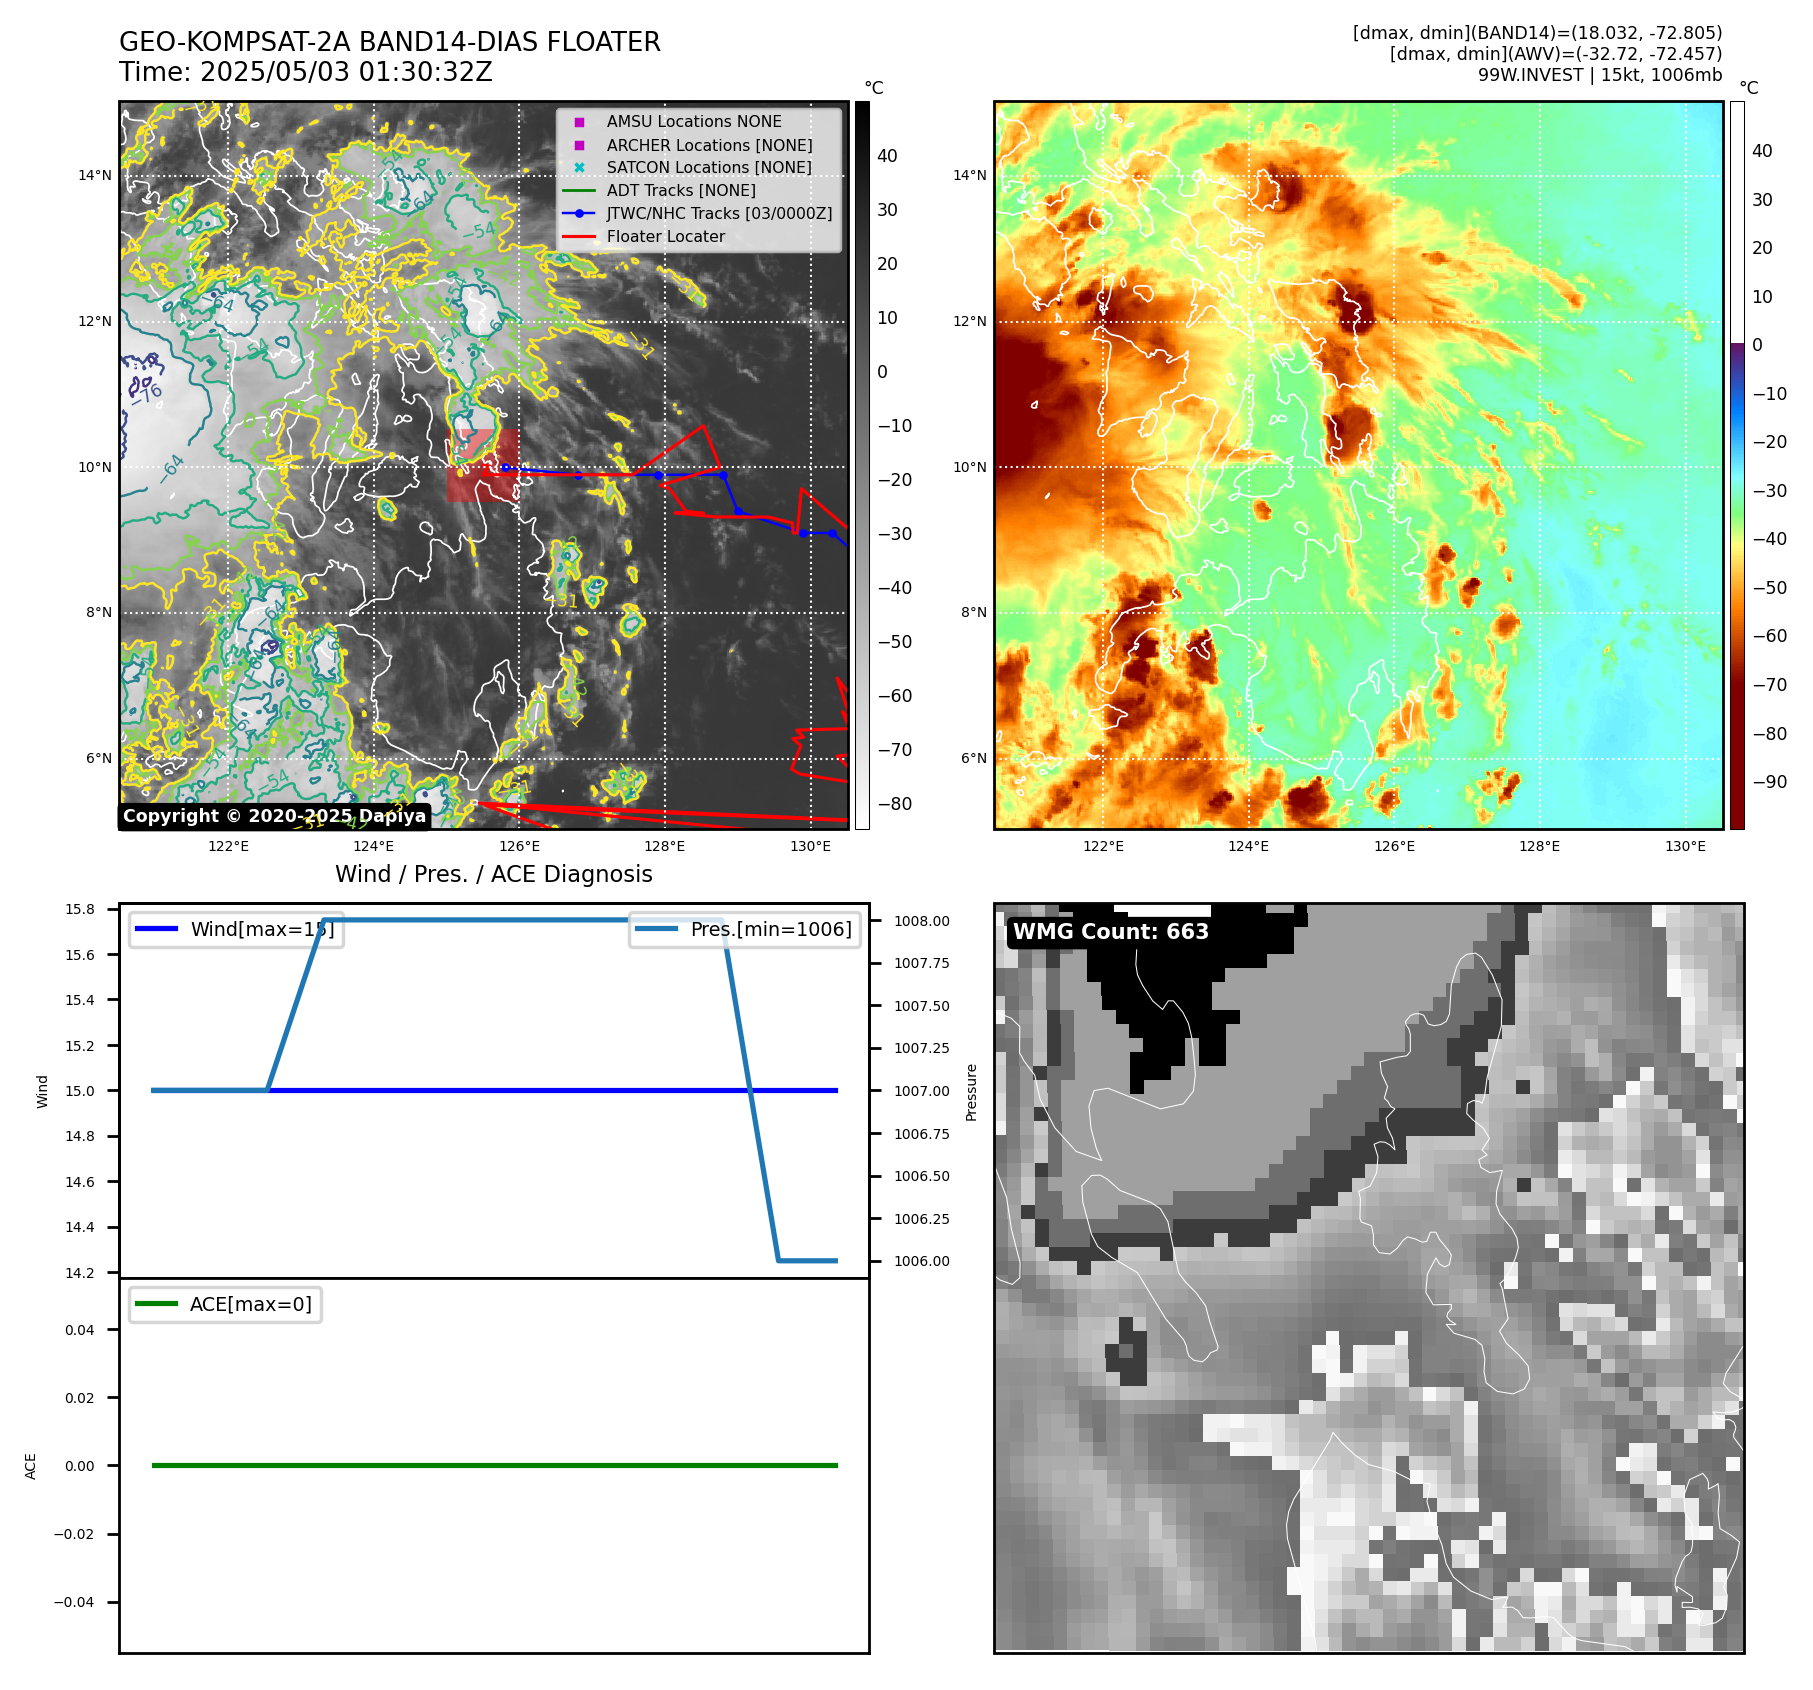Click the 'GEO-KOMPSAT-2A BAND14-DIAS FLOATER' title
Screen dimensions: 1813x1690
click(x=390, y=42)
